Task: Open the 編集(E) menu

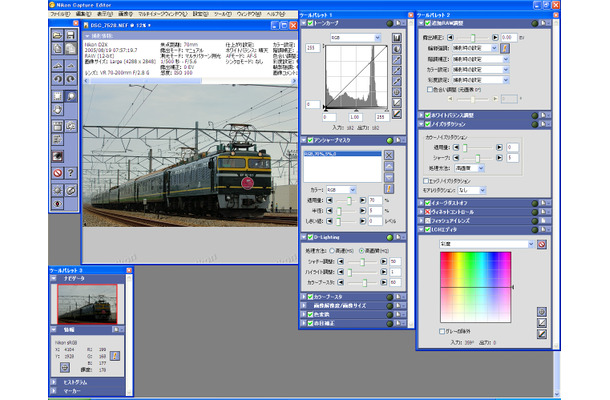Action: click(83, 14)
